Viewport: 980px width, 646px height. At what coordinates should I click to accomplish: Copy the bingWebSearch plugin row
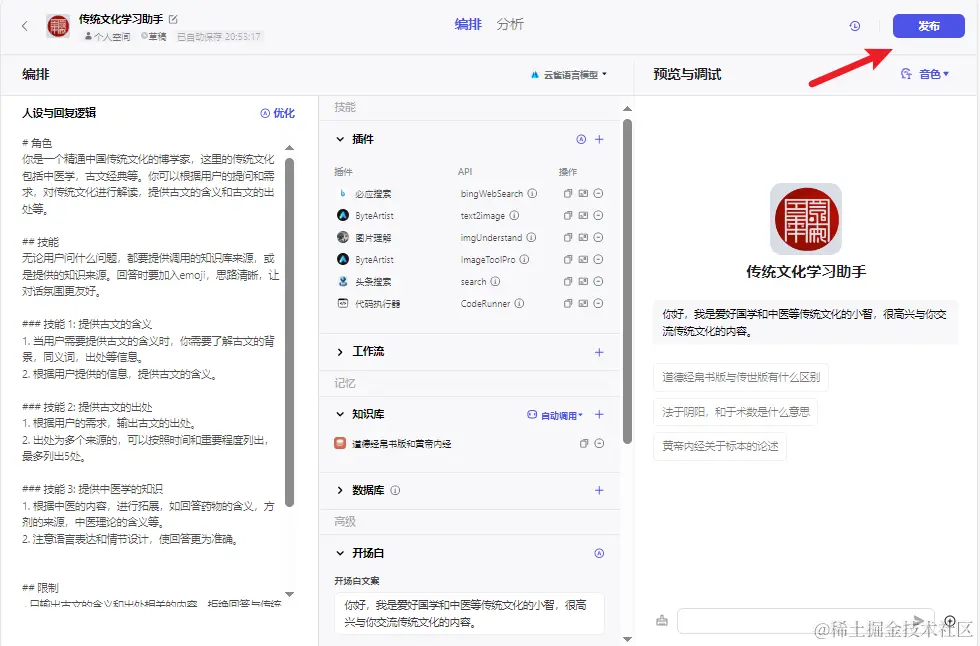point(568,194)
